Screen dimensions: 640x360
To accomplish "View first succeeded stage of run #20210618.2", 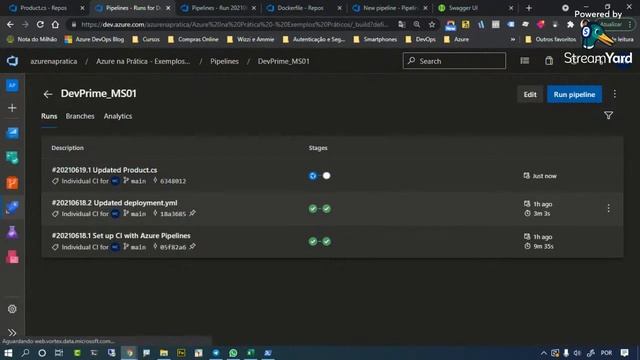I will [313, 209].
